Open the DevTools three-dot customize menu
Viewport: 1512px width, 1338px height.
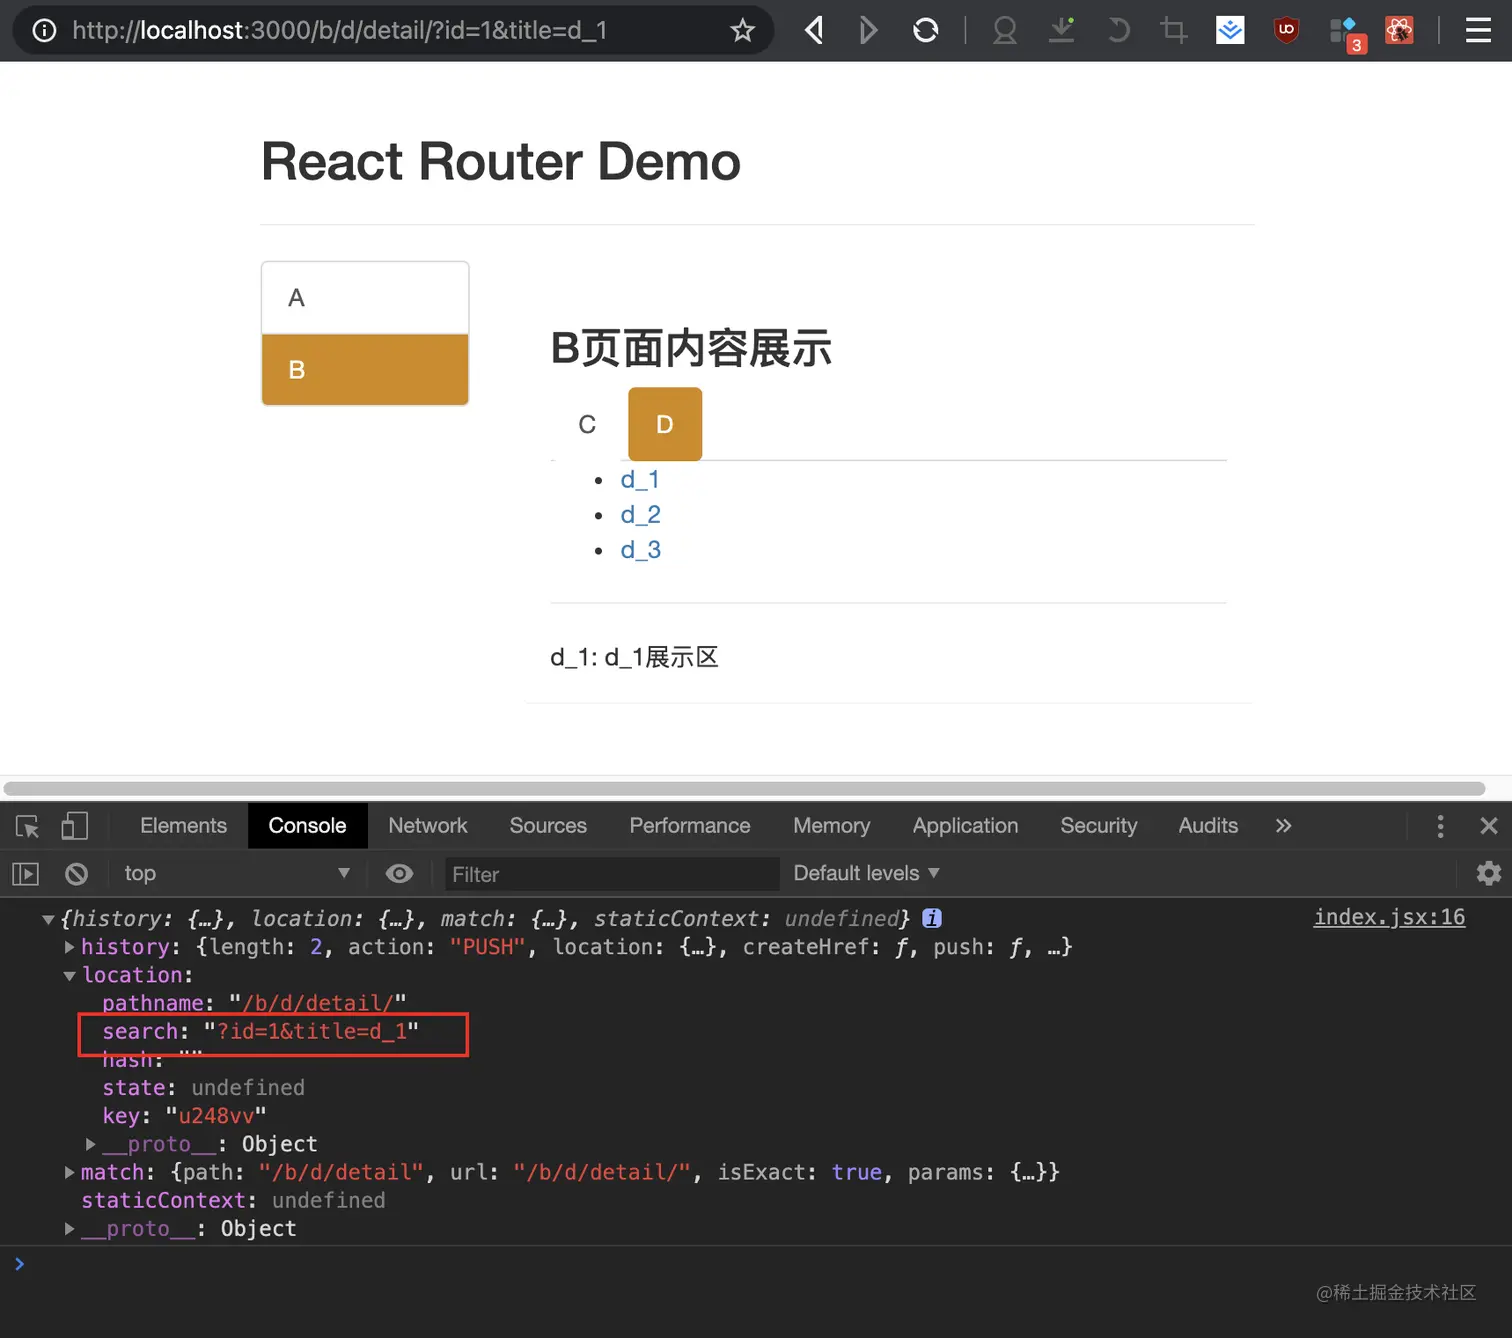click(1440, 826)
